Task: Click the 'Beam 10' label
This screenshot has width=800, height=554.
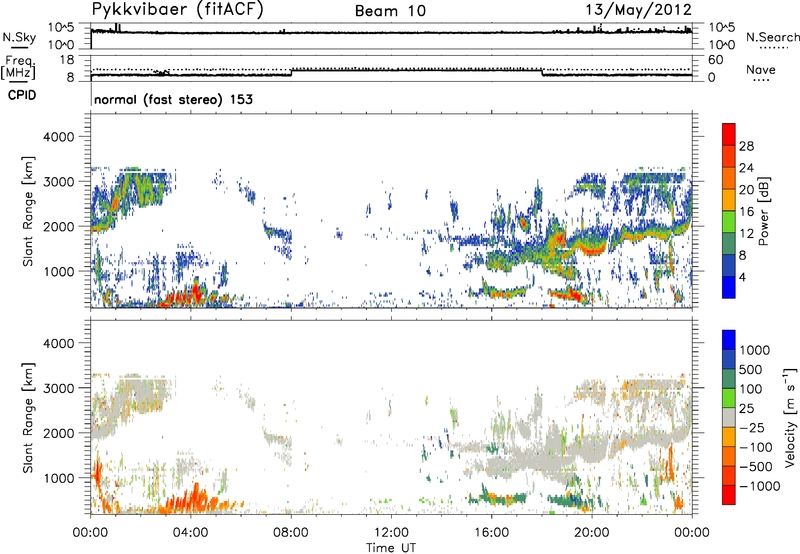Action: [390, 11]
